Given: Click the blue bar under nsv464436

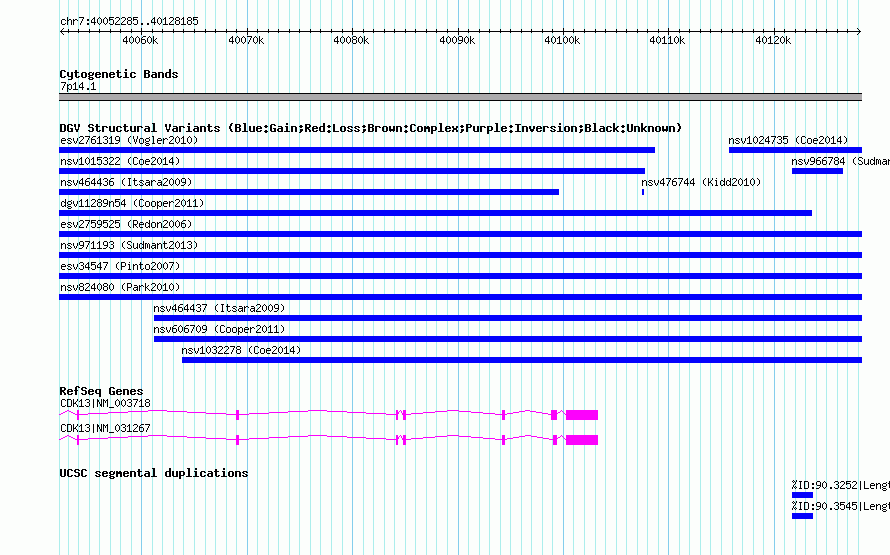Looking at the screenshot, I should coord(309,192).
